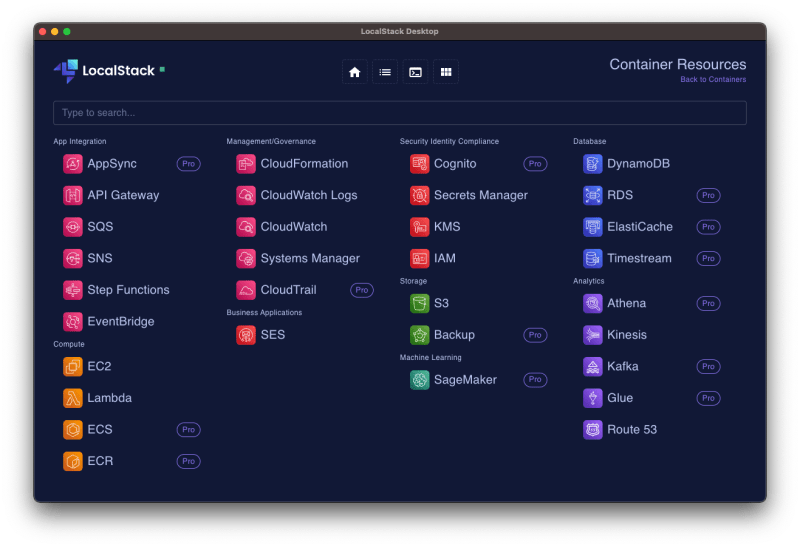This screenshot has height=547, width=800.
Task: Click the Pro badge beside ECS
Action: pyautogui.click(x=188, y=430)
